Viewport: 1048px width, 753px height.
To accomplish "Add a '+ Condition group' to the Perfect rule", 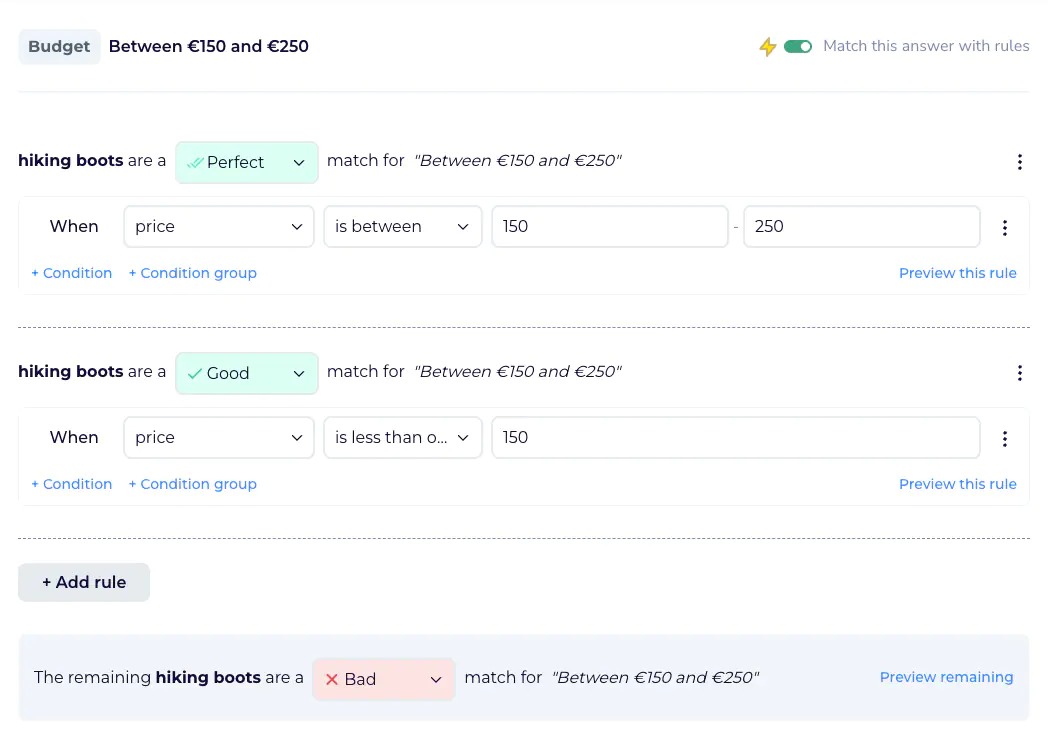I will (192, 273).
